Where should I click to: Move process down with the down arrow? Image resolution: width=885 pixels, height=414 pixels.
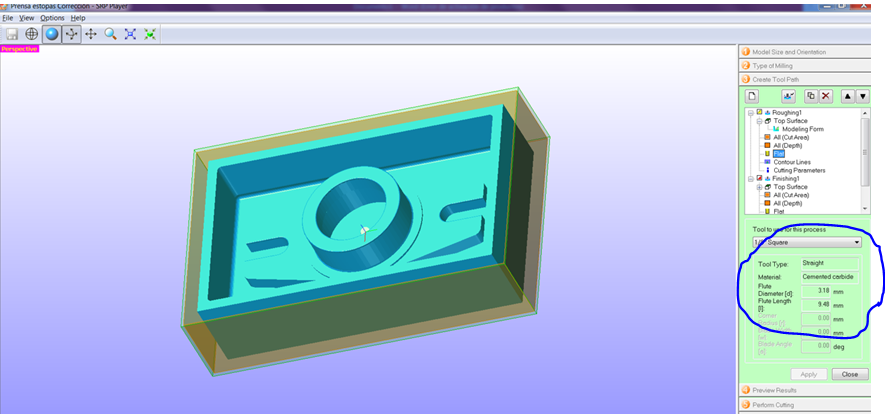pyautogui.click(x=862, y=96)
